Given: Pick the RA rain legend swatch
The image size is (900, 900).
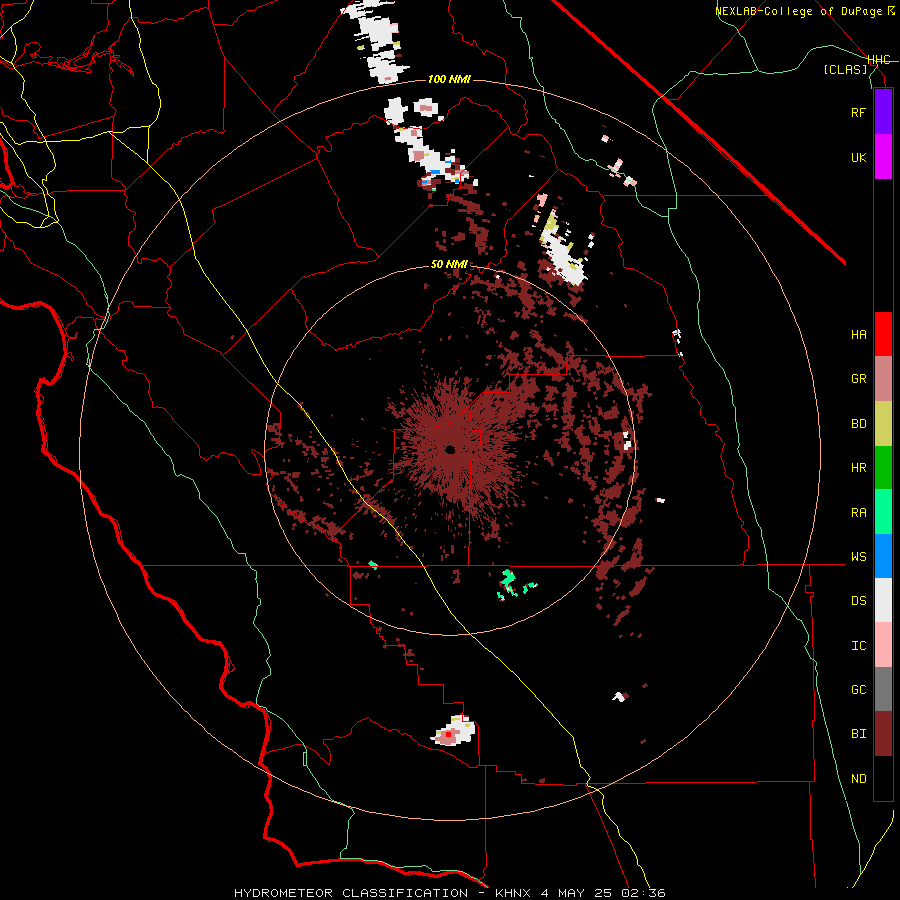Looking at the screenshot, I should [x=883, y=512].
